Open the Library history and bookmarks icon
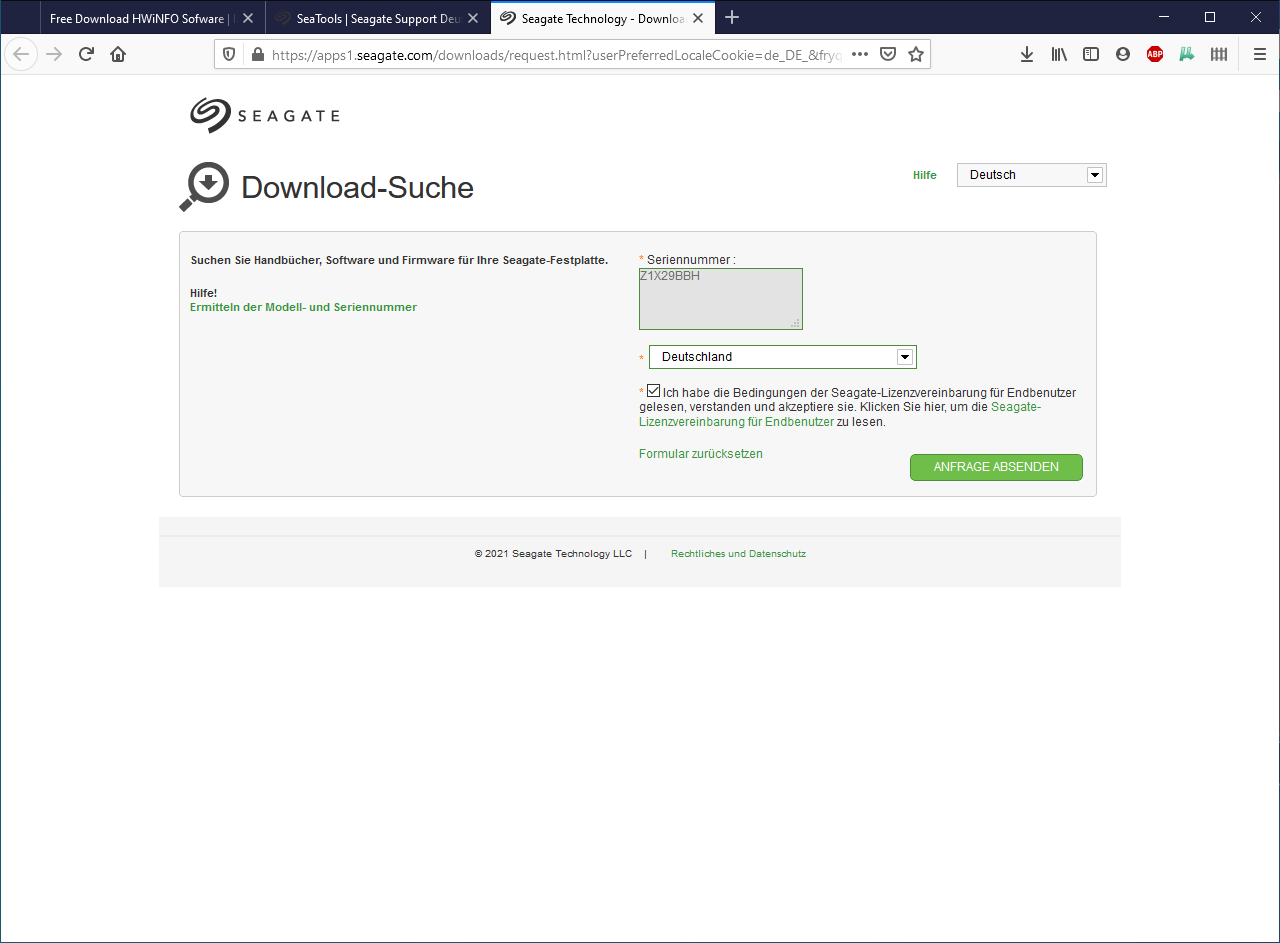This screenshot has height=943, width=1280. (x=1059, y=54)
